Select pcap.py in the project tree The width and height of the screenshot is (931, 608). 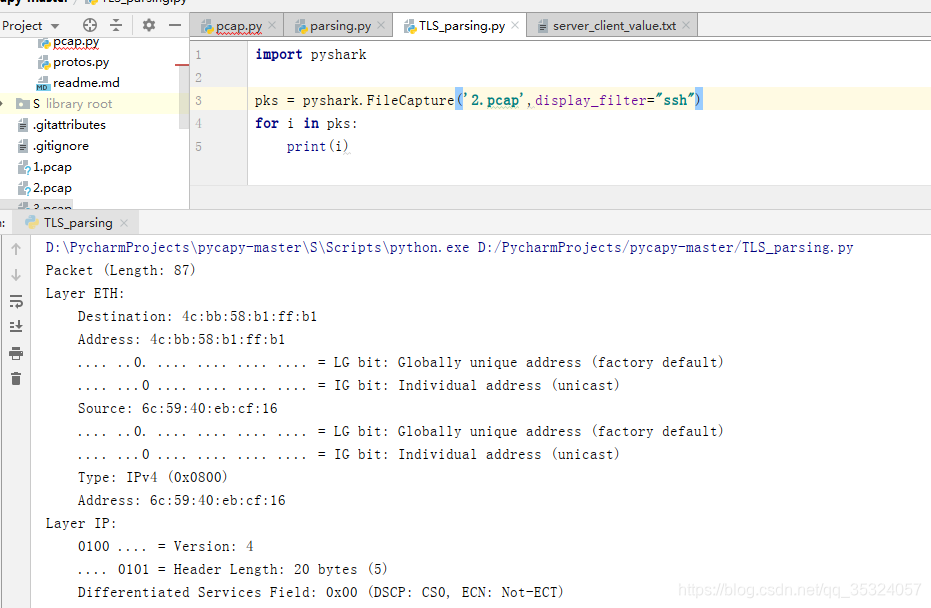[x=76, y=42]
